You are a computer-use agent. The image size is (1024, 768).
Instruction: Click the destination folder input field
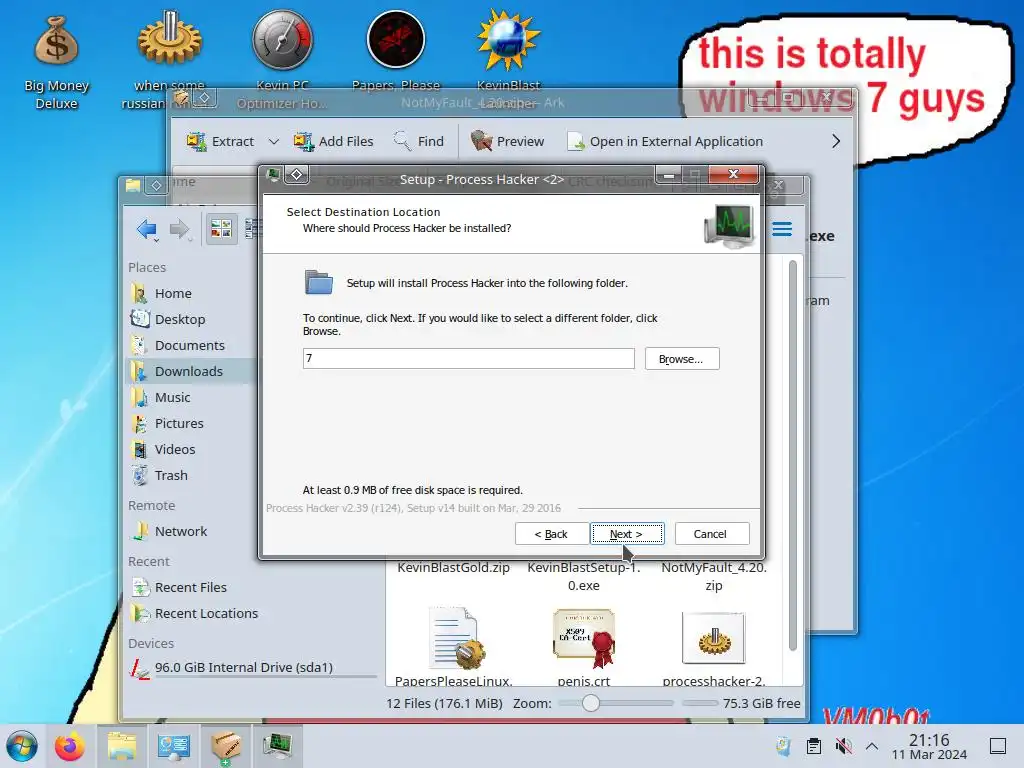coord(468,359)
